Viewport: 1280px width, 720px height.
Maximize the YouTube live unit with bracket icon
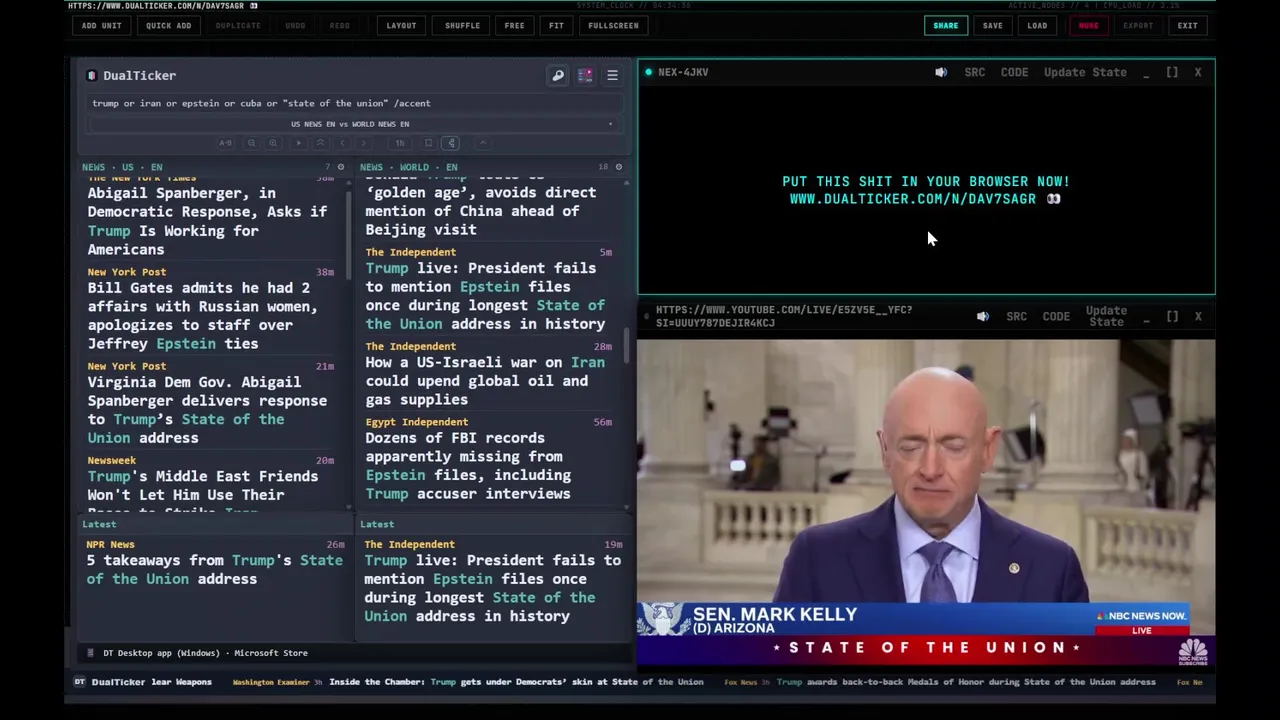(x=1172, y=316)
